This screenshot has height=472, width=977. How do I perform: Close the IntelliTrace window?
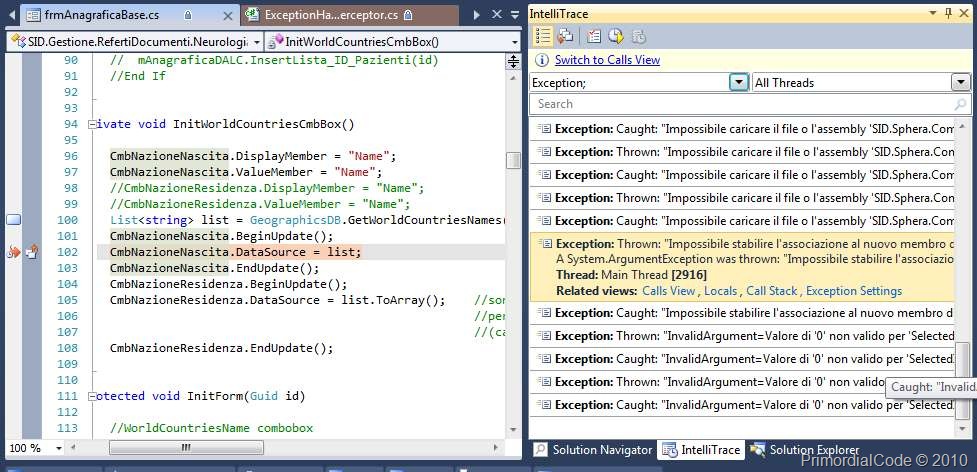(x=966, y=14)
